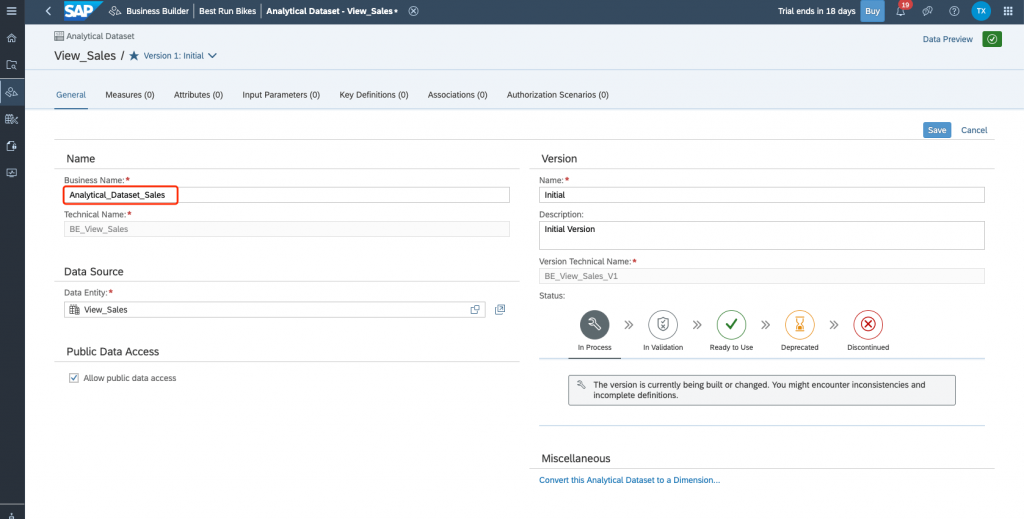Open the Repository Explorer sidebar icon

11,65
